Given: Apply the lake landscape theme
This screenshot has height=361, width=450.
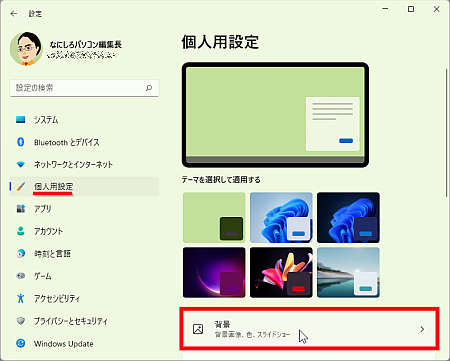Looking at the screenshot, I should pyautogui.click(x=348, y=272).
